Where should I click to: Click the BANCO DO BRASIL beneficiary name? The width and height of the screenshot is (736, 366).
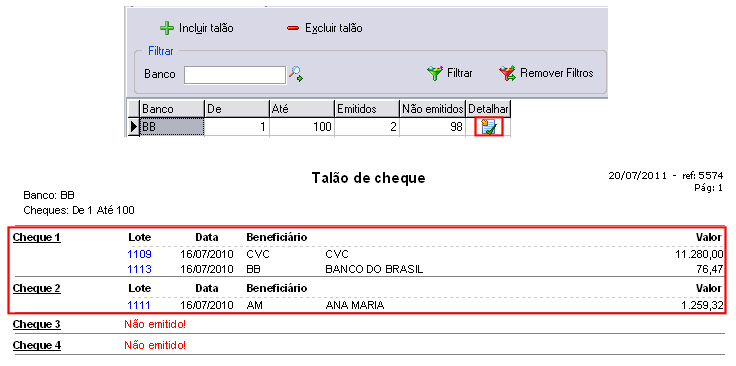point(374,269)
